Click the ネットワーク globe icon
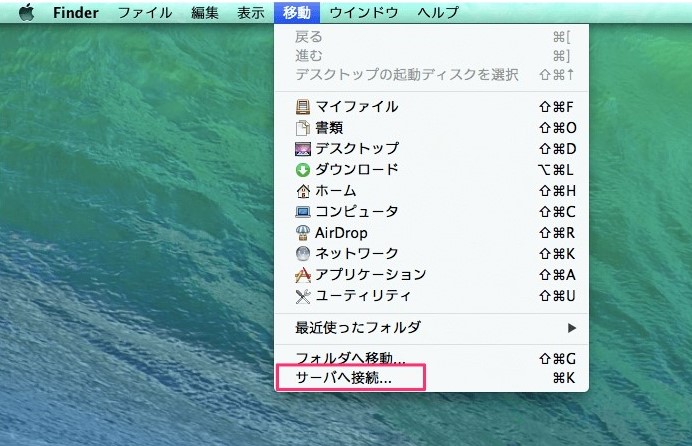The image size is (692, 446). 304,254
